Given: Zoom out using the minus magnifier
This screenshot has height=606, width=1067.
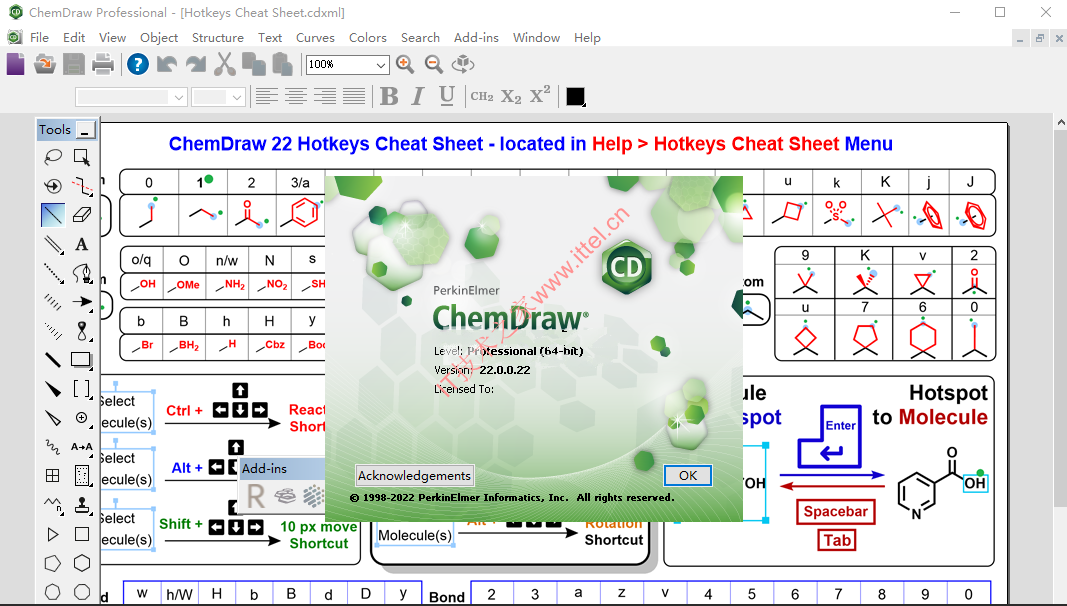Looking at the screenshot, I should click(433, 64).
